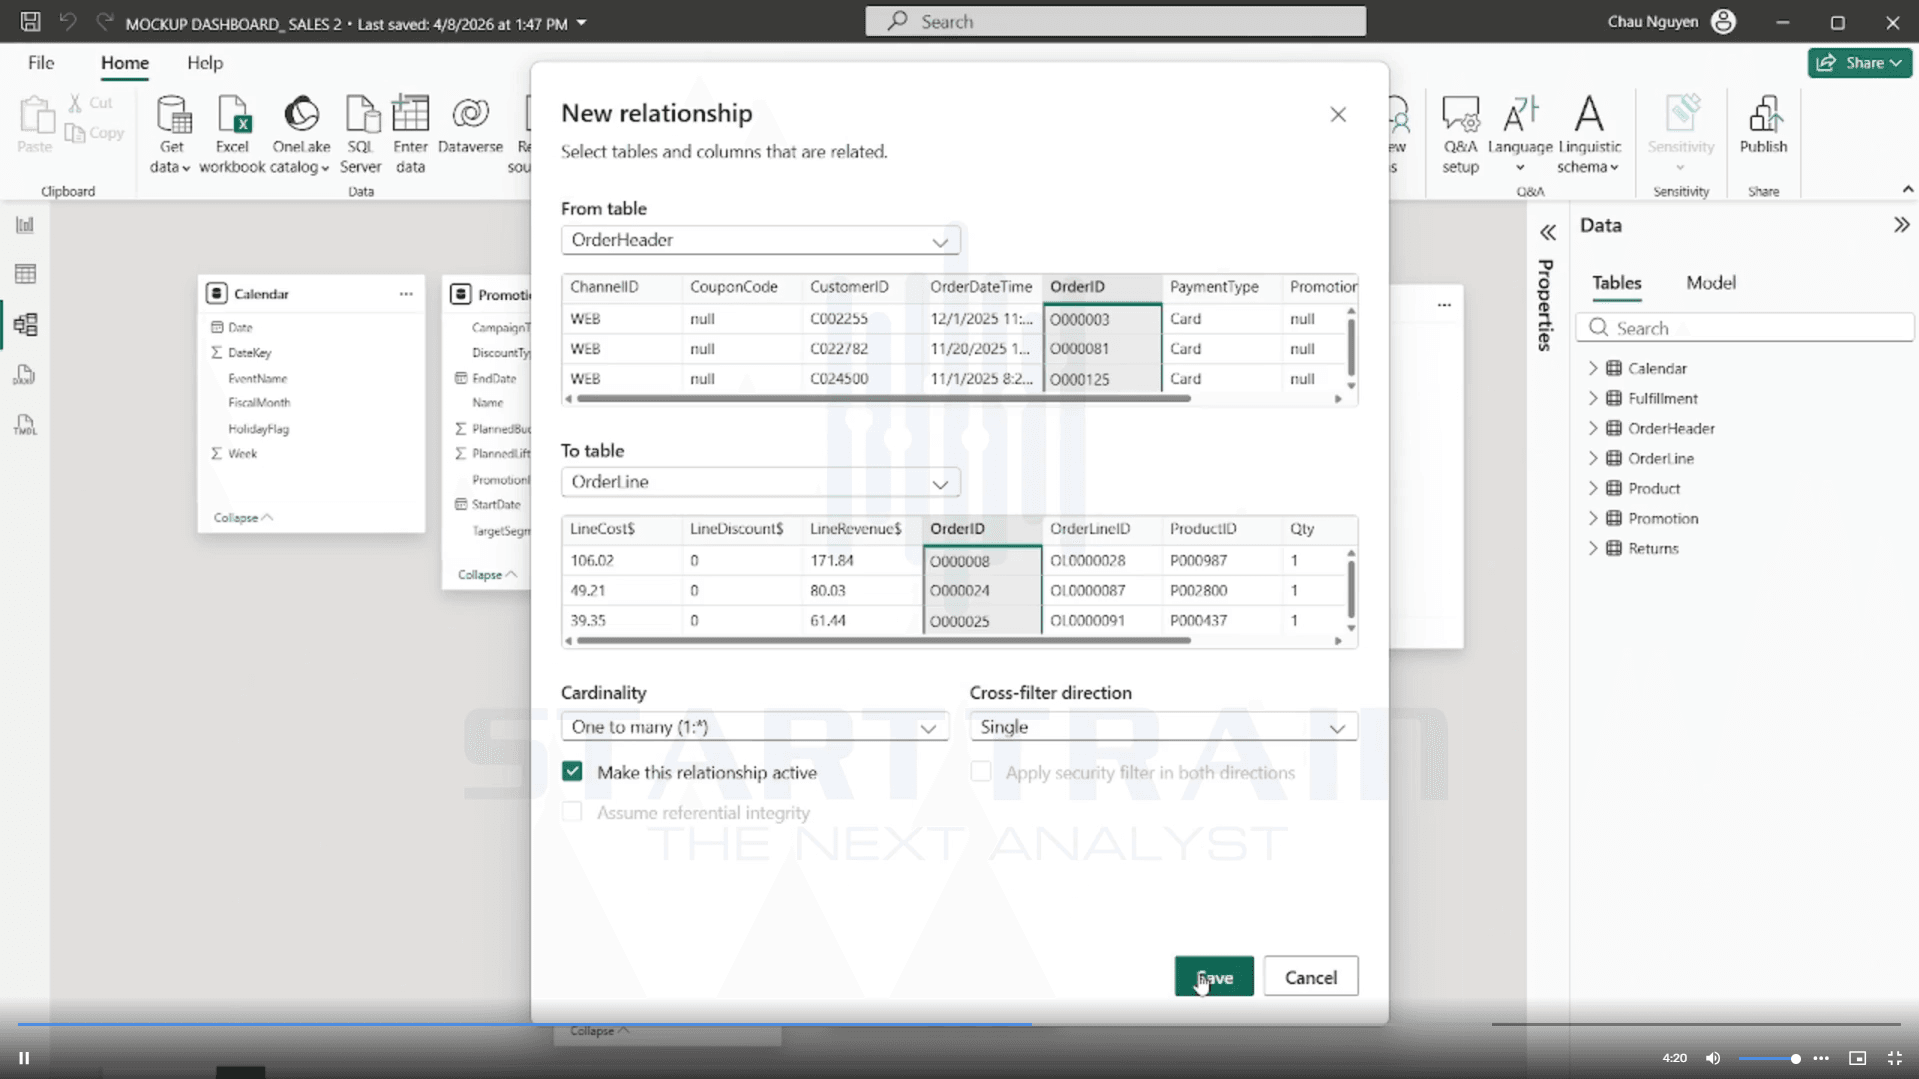Expand the Calendar table in Data pane

click(1593, 369)
